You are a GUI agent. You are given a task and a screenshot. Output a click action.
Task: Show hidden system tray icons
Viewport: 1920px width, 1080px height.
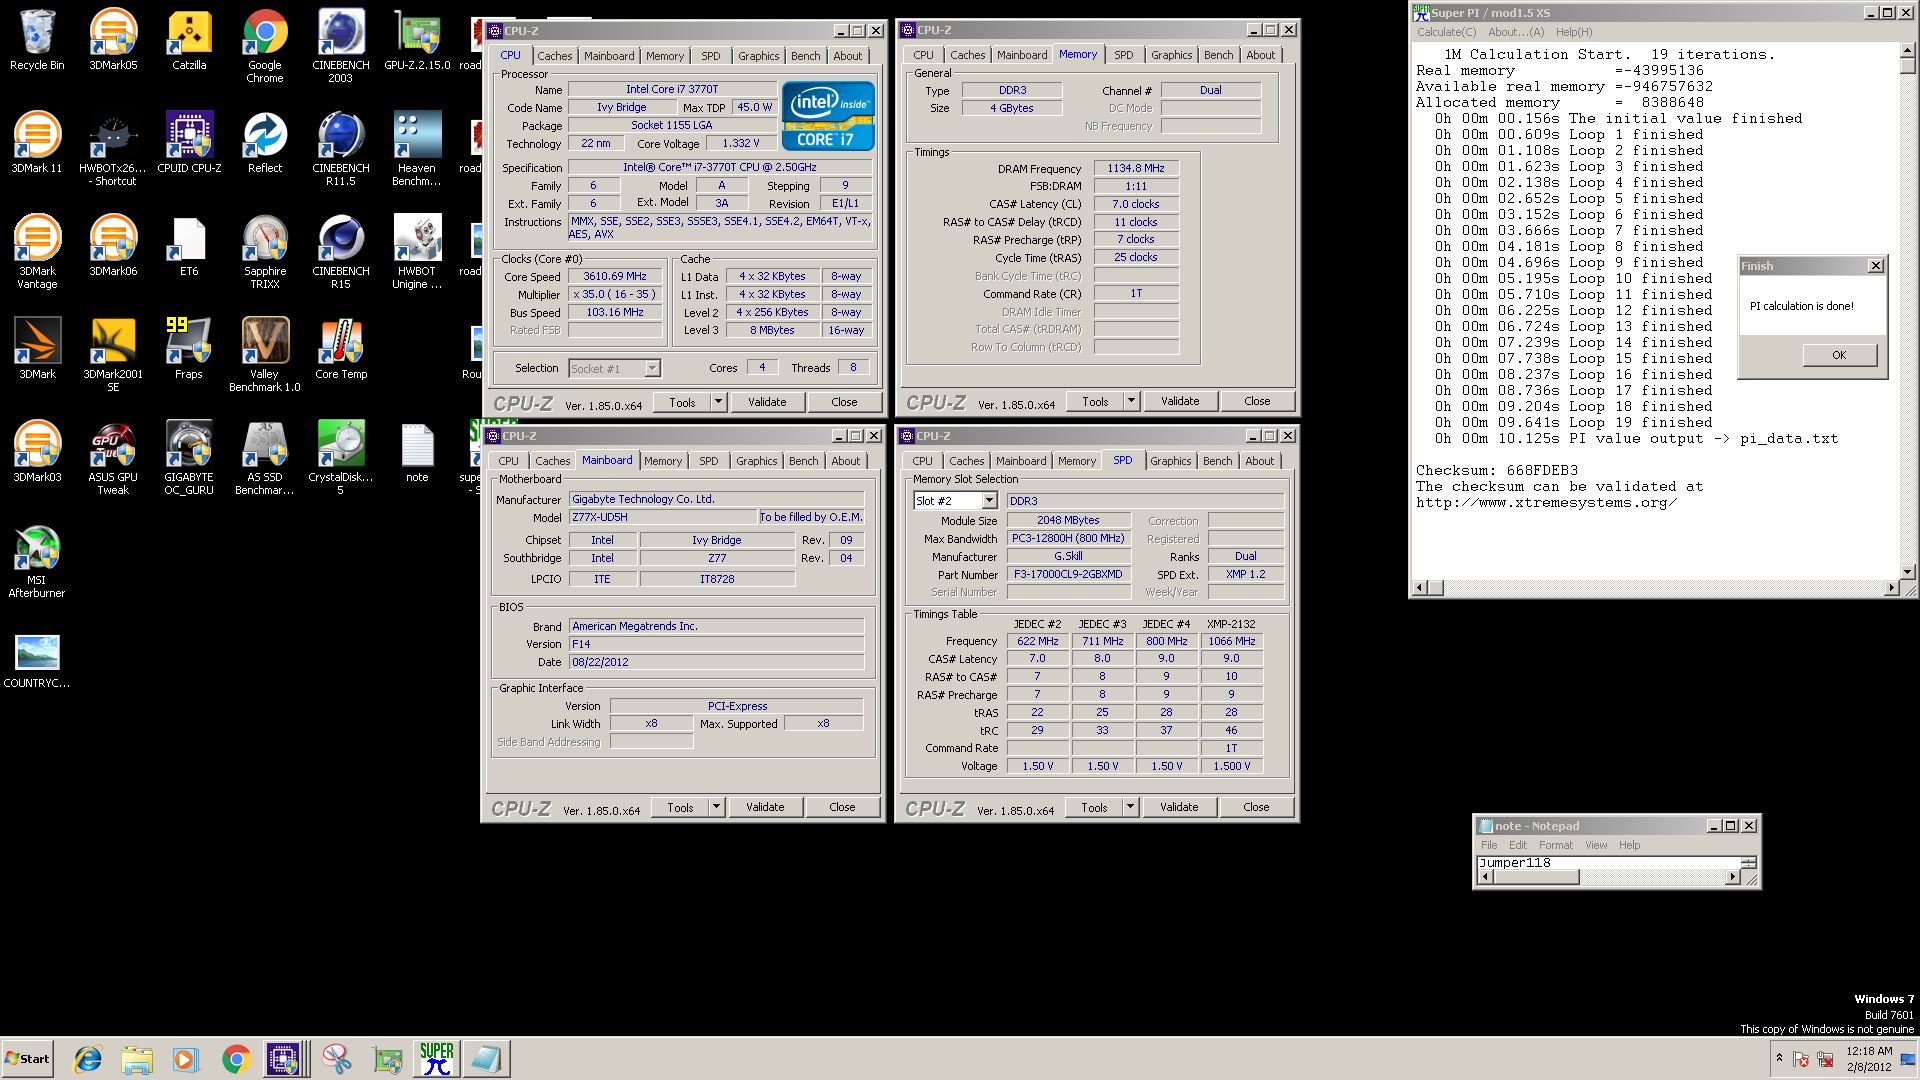pos(1779,1058)
